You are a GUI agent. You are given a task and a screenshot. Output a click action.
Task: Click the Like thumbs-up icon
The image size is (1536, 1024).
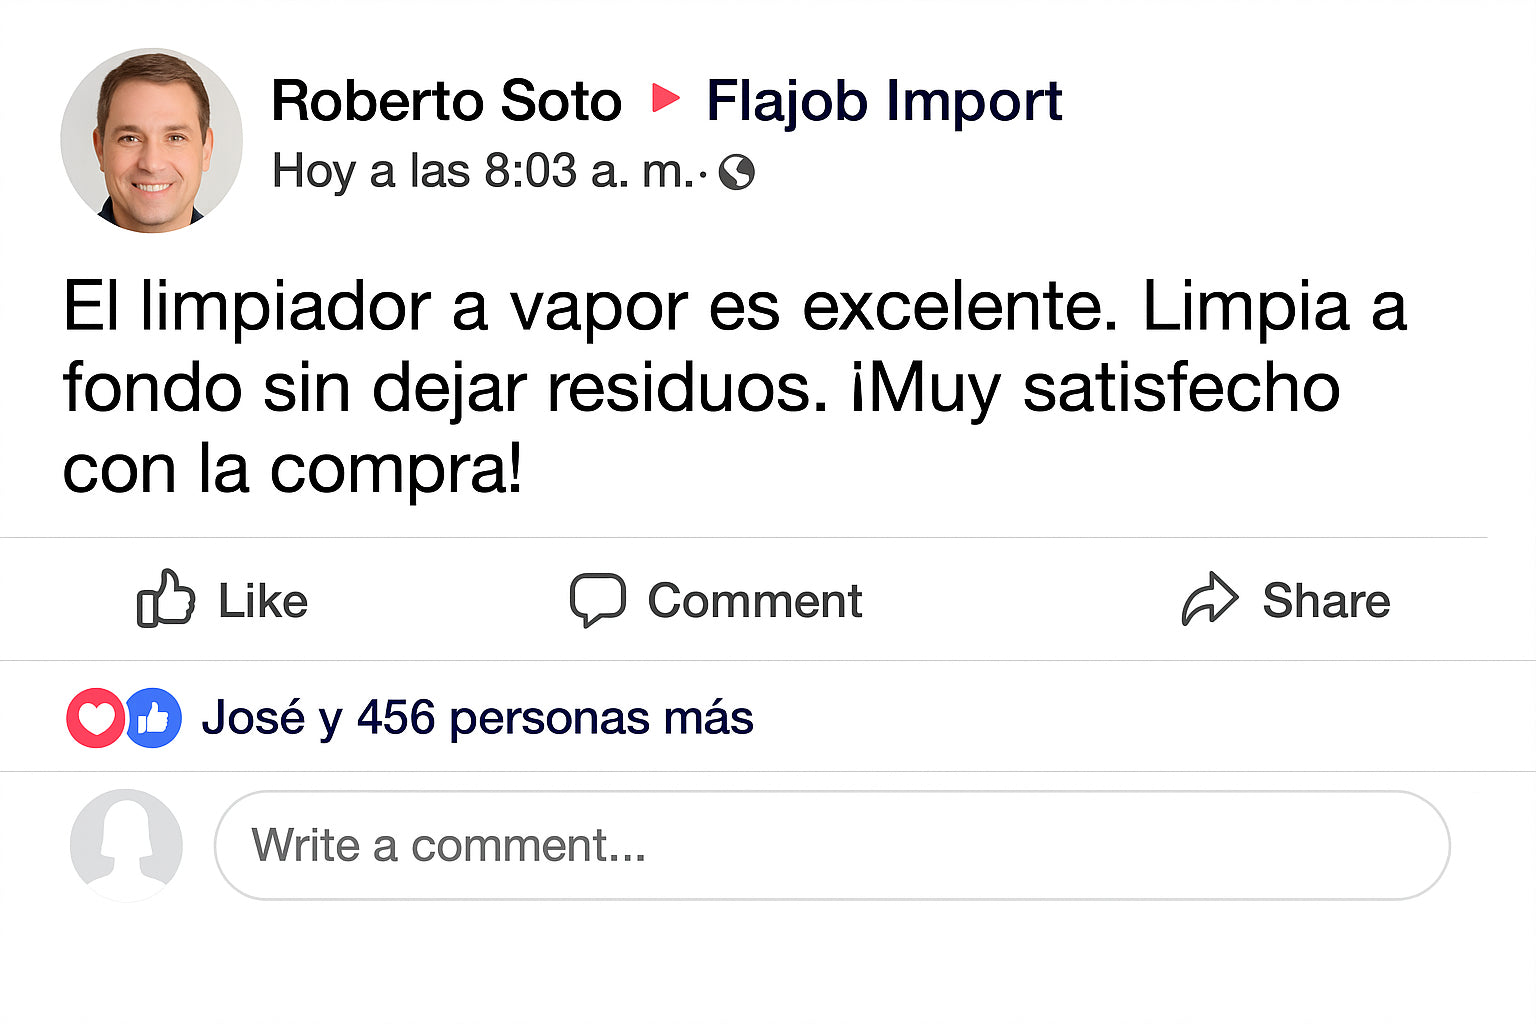coord(165,599)
